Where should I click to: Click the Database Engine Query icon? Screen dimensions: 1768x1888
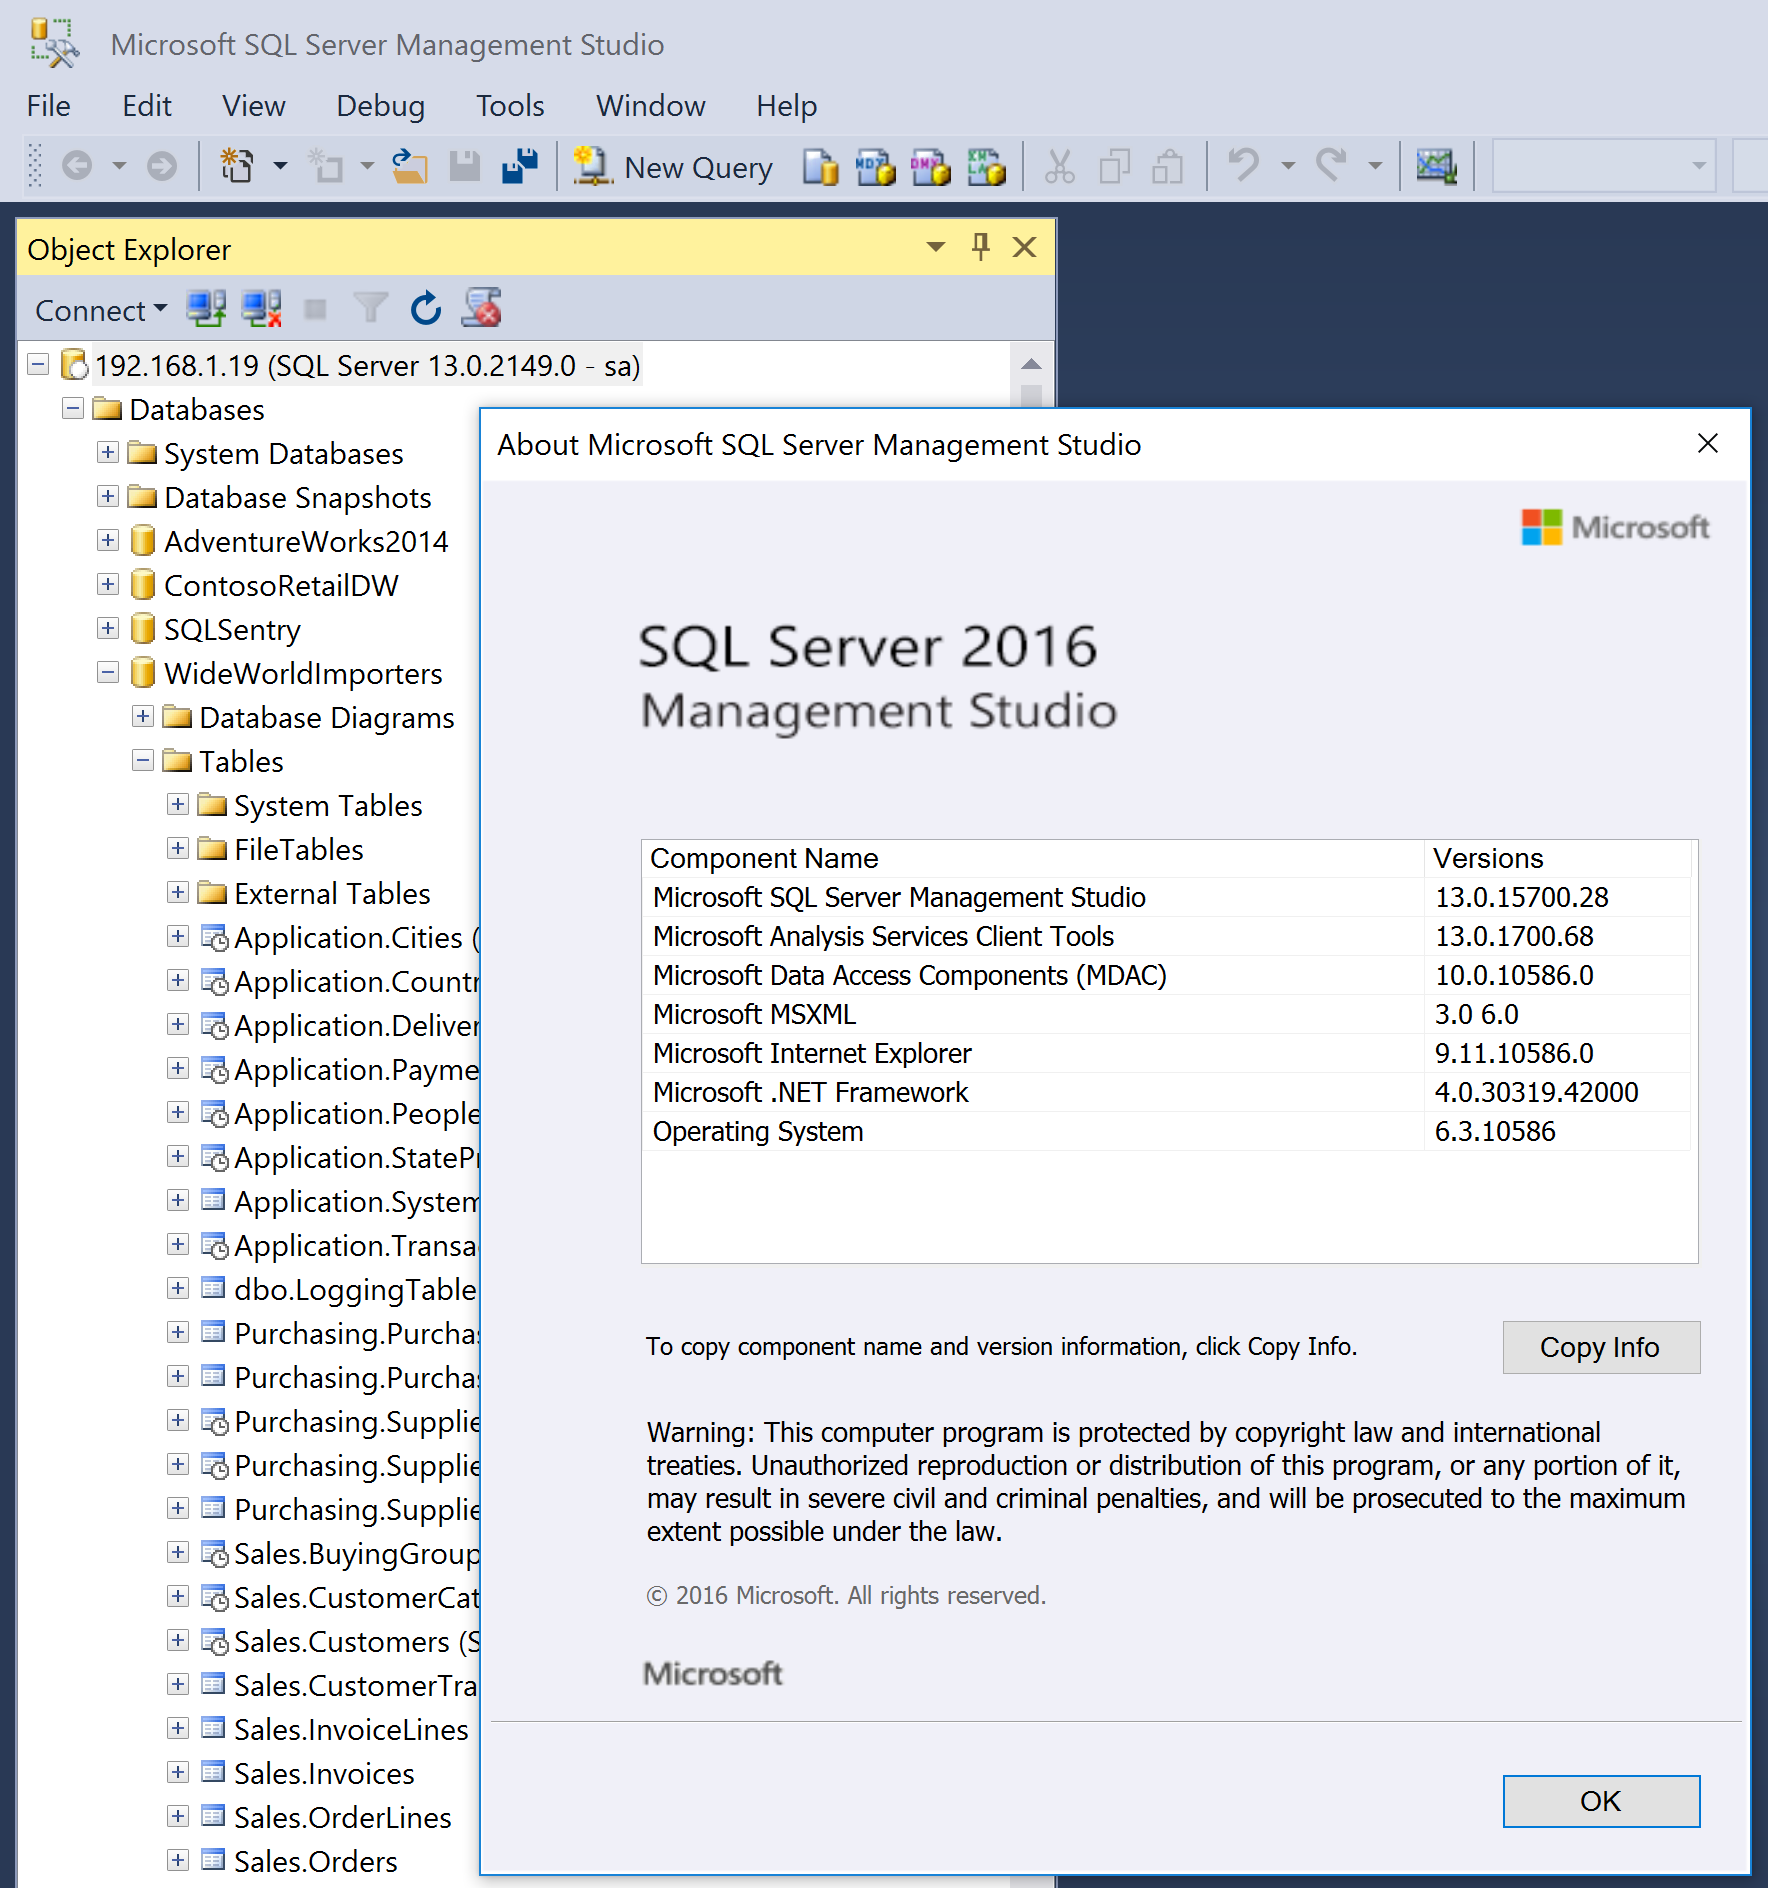pos(820,167)
